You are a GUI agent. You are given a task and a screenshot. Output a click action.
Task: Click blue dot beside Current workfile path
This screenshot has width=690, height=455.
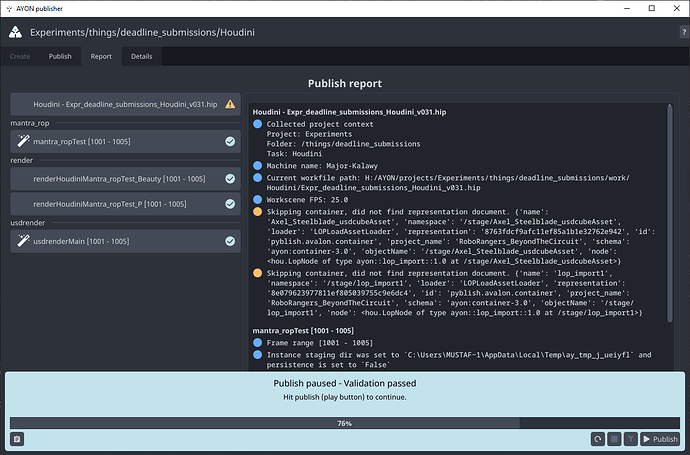click(x=257, y=177)
